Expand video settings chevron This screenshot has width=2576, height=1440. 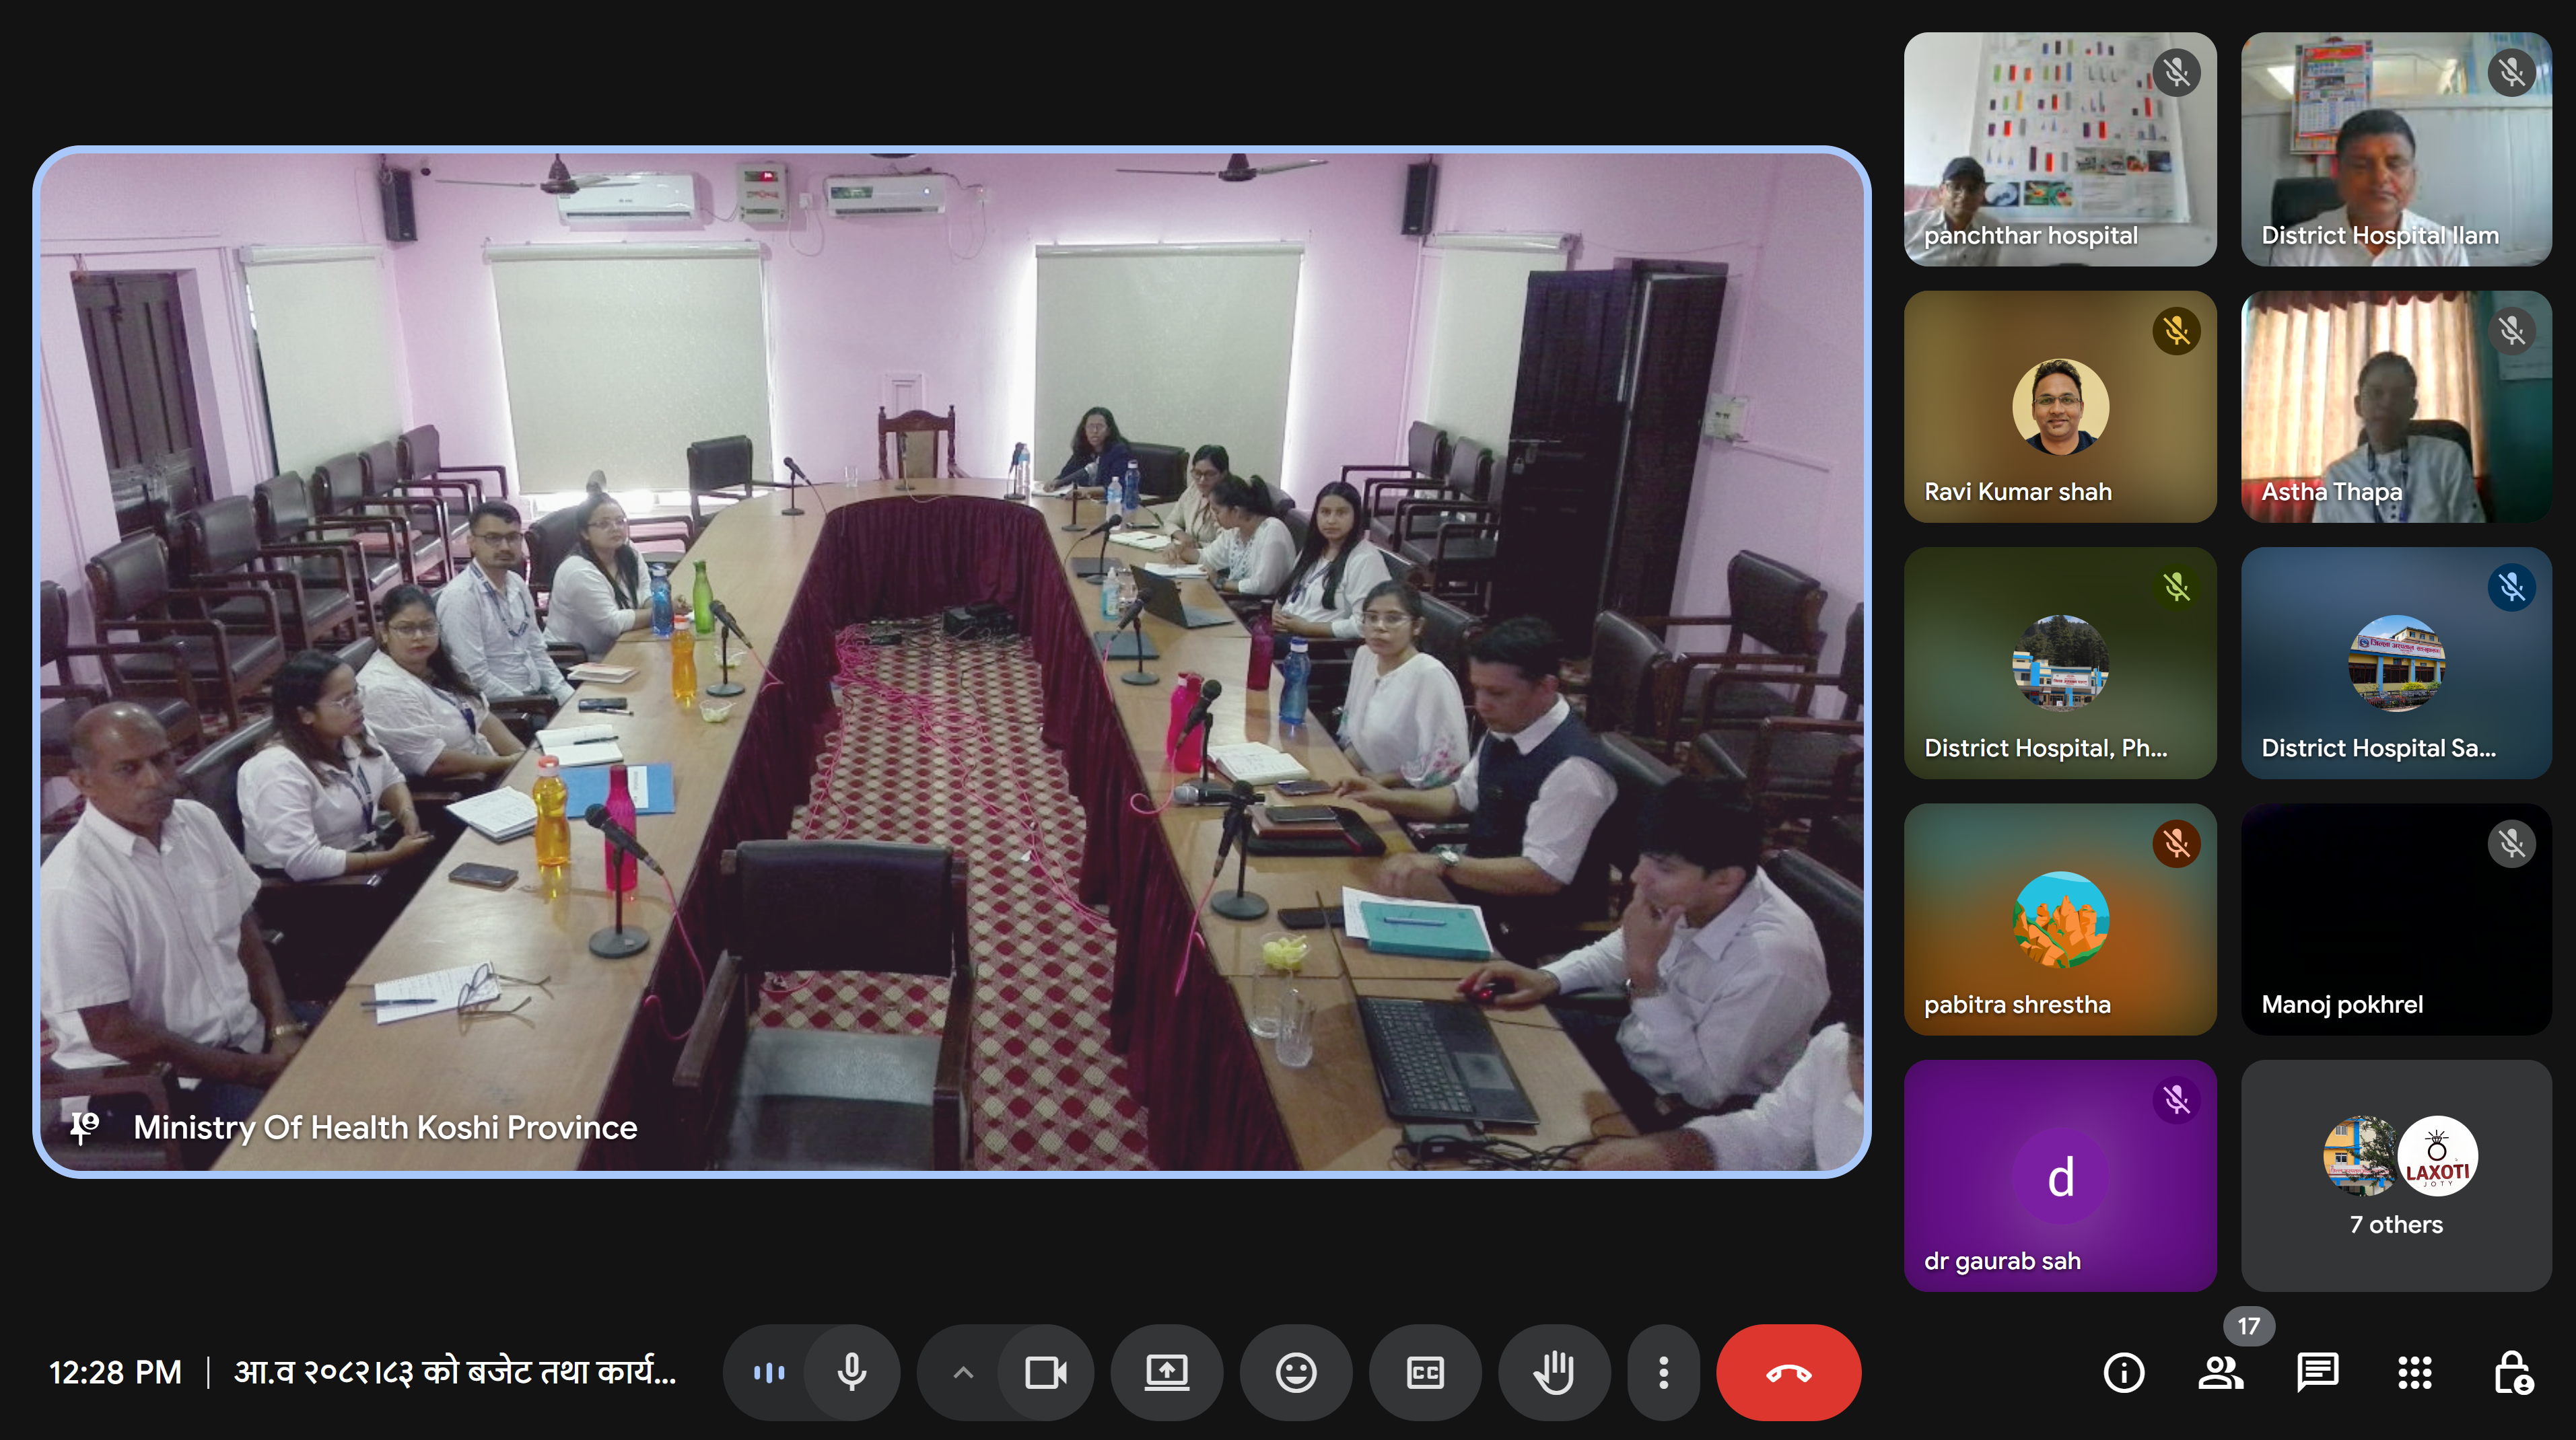pos(963,1372)
